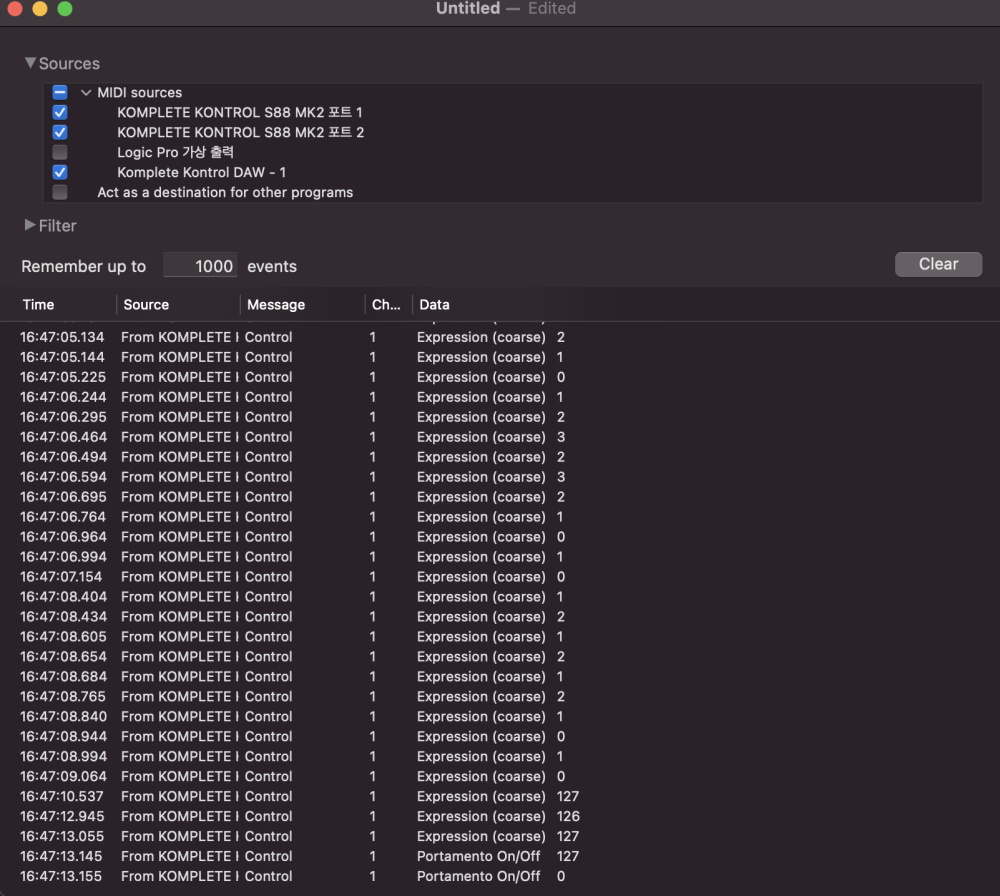Select the event at 16:47:13.055
1000x896 pixels.
tap(500, 837)
